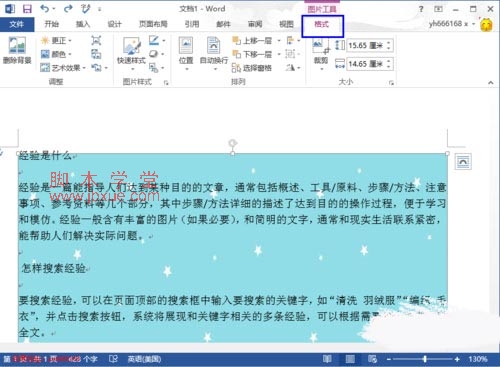Click the zoom in plus button
This screenshot has height=367, width=500.
pyautogui.click(x=457, y=359)
